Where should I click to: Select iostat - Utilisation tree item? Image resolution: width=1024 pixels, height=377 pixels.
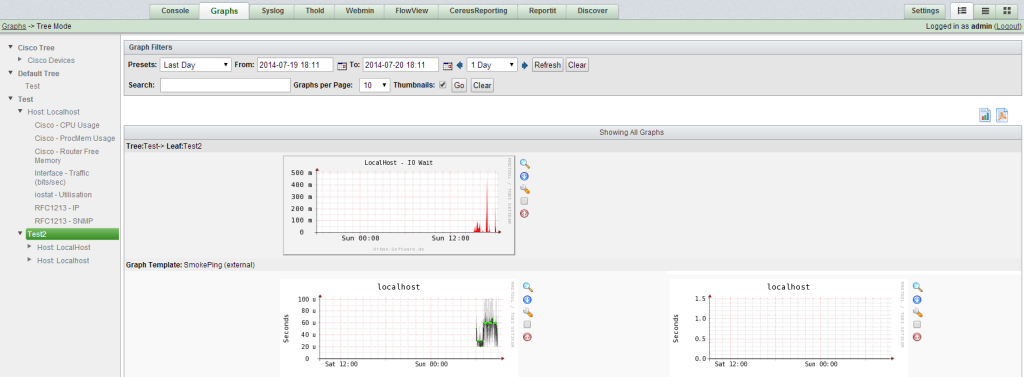point(63,195)
